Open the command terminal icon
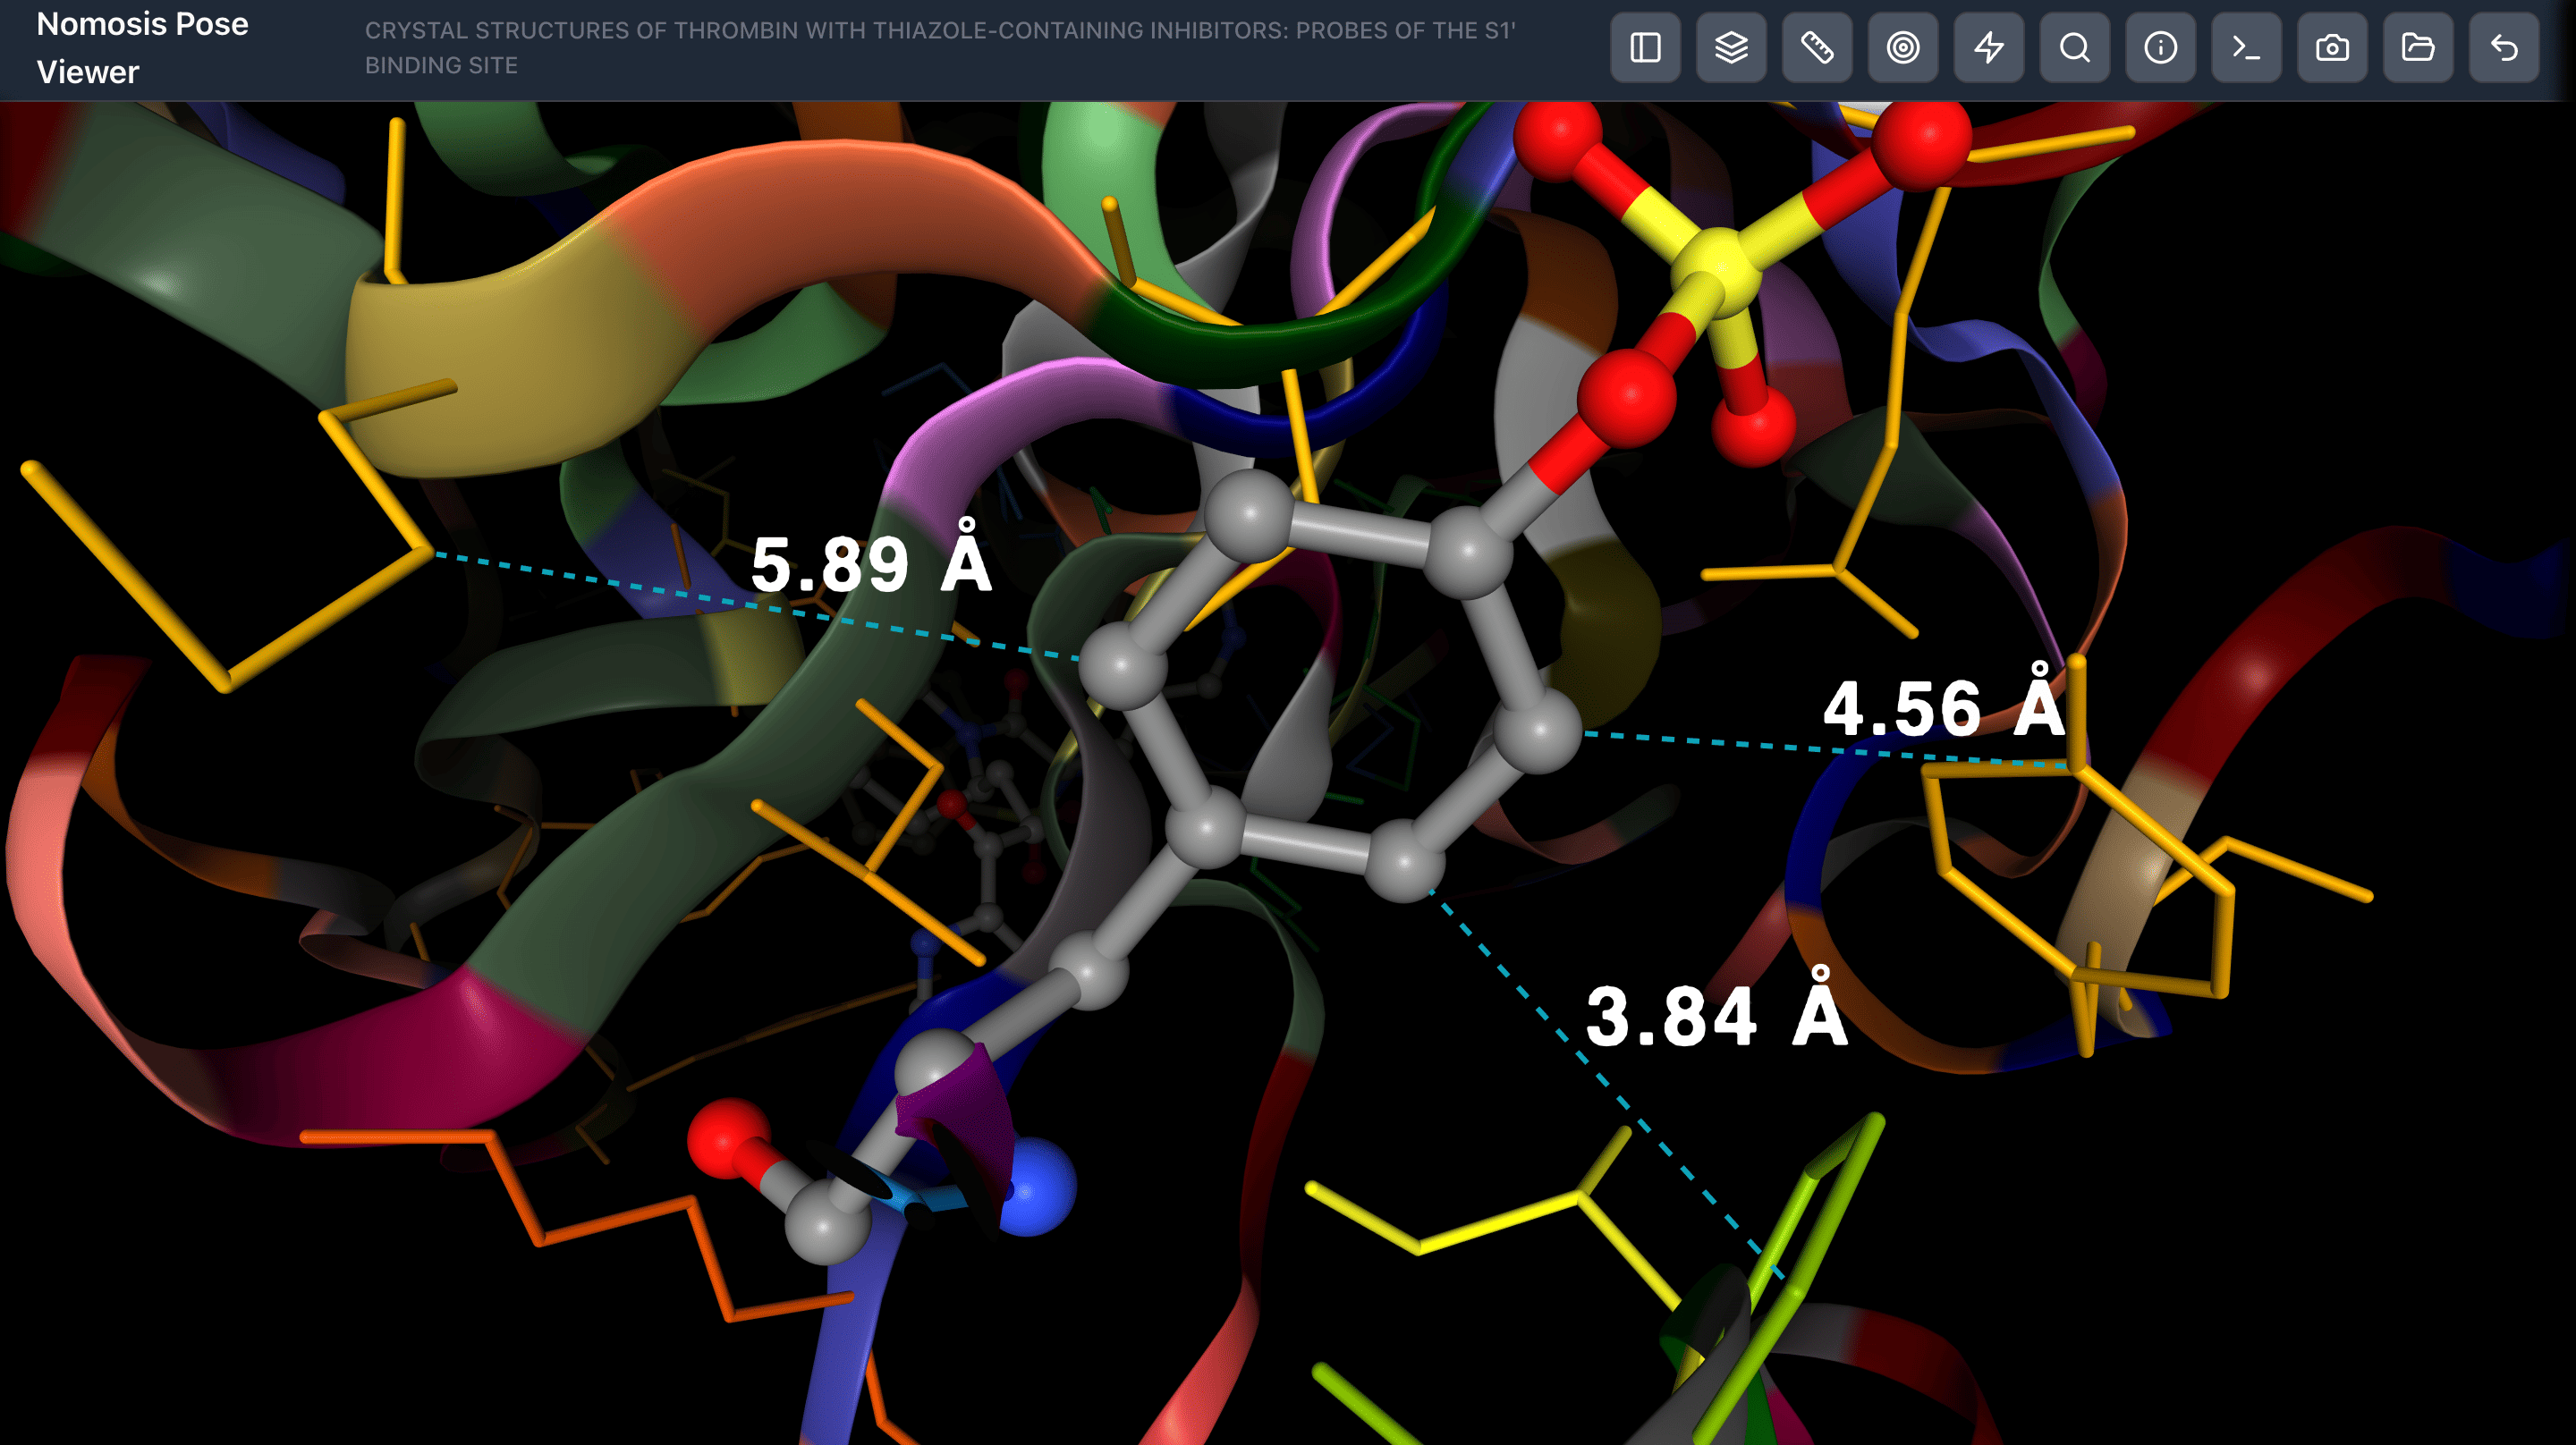The height and width of the screenshot is (1445, 2576). click(2246, 47)
